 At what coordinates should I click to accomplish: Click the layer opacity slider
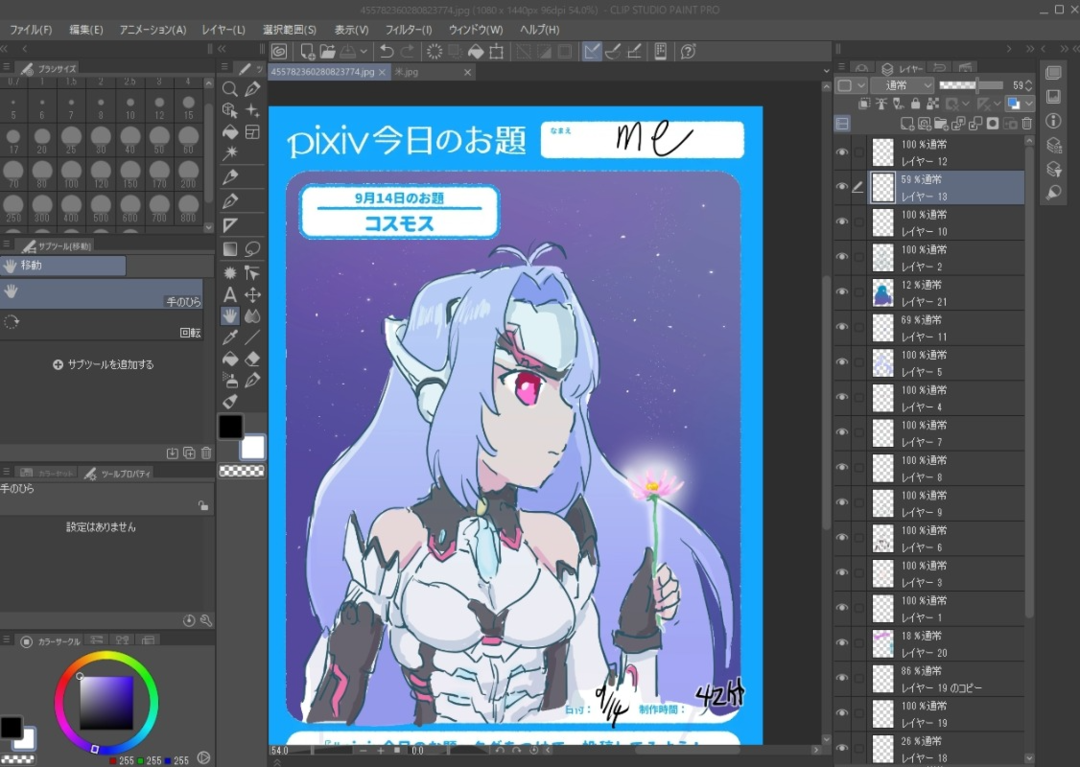pos(972,86)
